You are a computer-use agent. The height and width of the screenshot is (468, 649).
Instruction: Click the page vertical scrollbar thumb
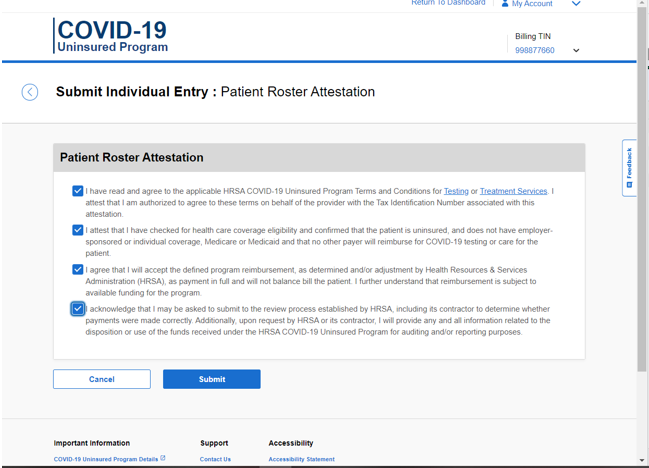click(642, 190)
